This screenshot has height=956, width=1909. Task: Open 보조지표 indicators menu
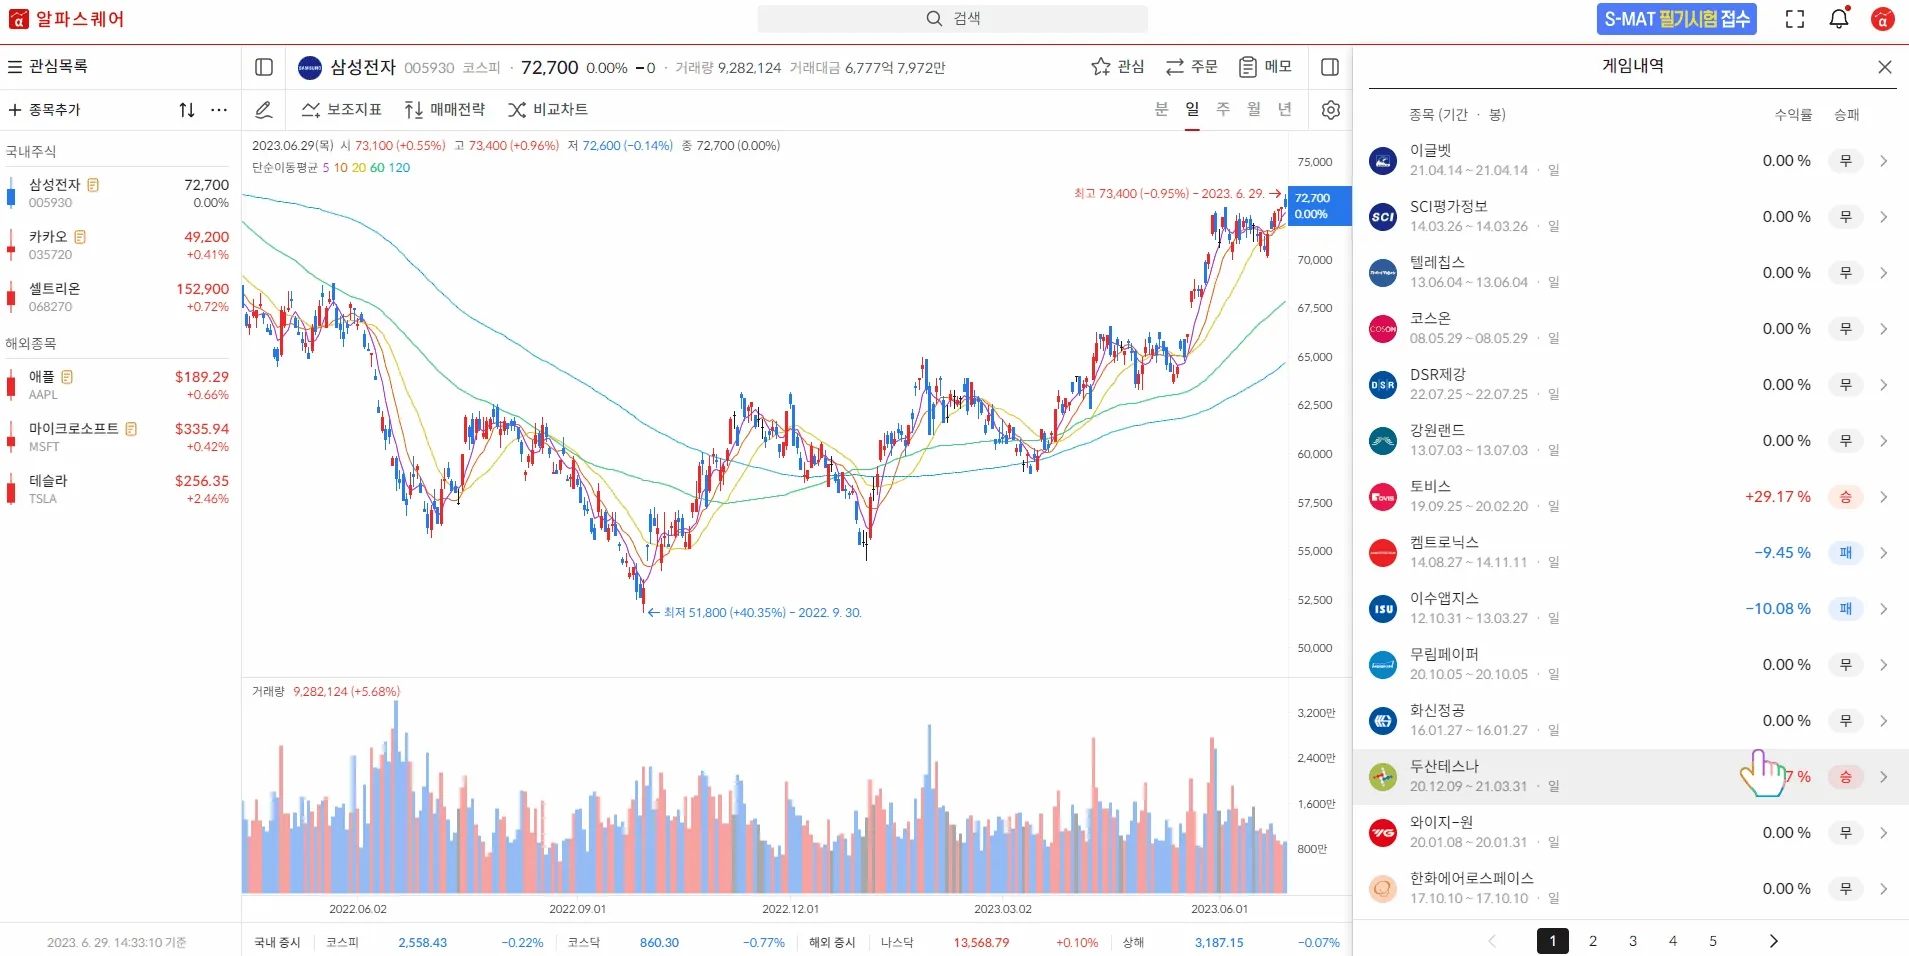click(x=342, y=110)
